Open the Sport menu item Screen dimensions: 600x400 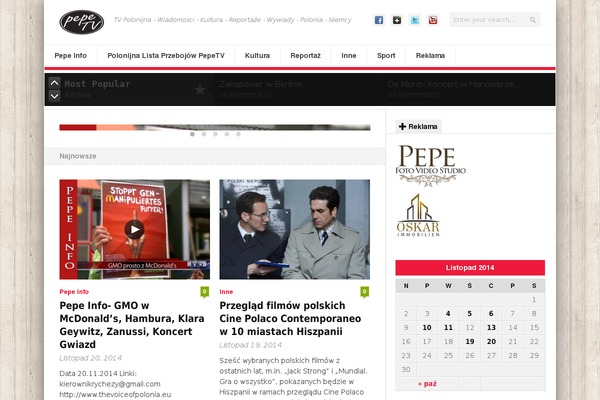(386, 56)
